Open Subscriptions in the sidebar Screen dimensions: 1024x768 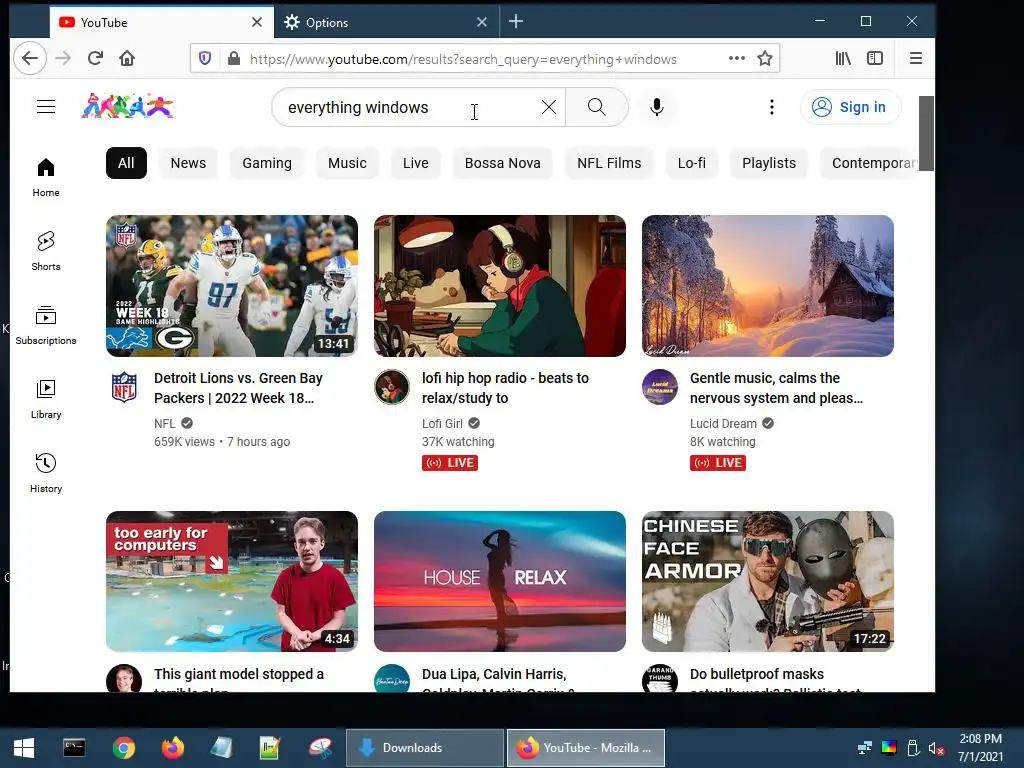[x=46, y=325]
